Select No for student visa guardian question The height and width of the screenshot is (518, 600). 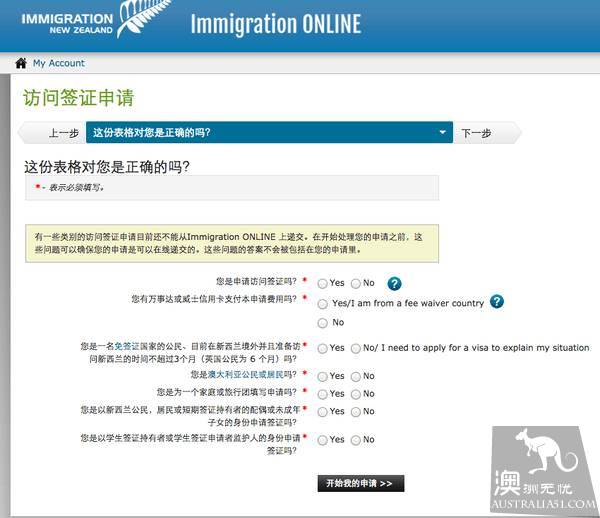[x=356, y=440]
